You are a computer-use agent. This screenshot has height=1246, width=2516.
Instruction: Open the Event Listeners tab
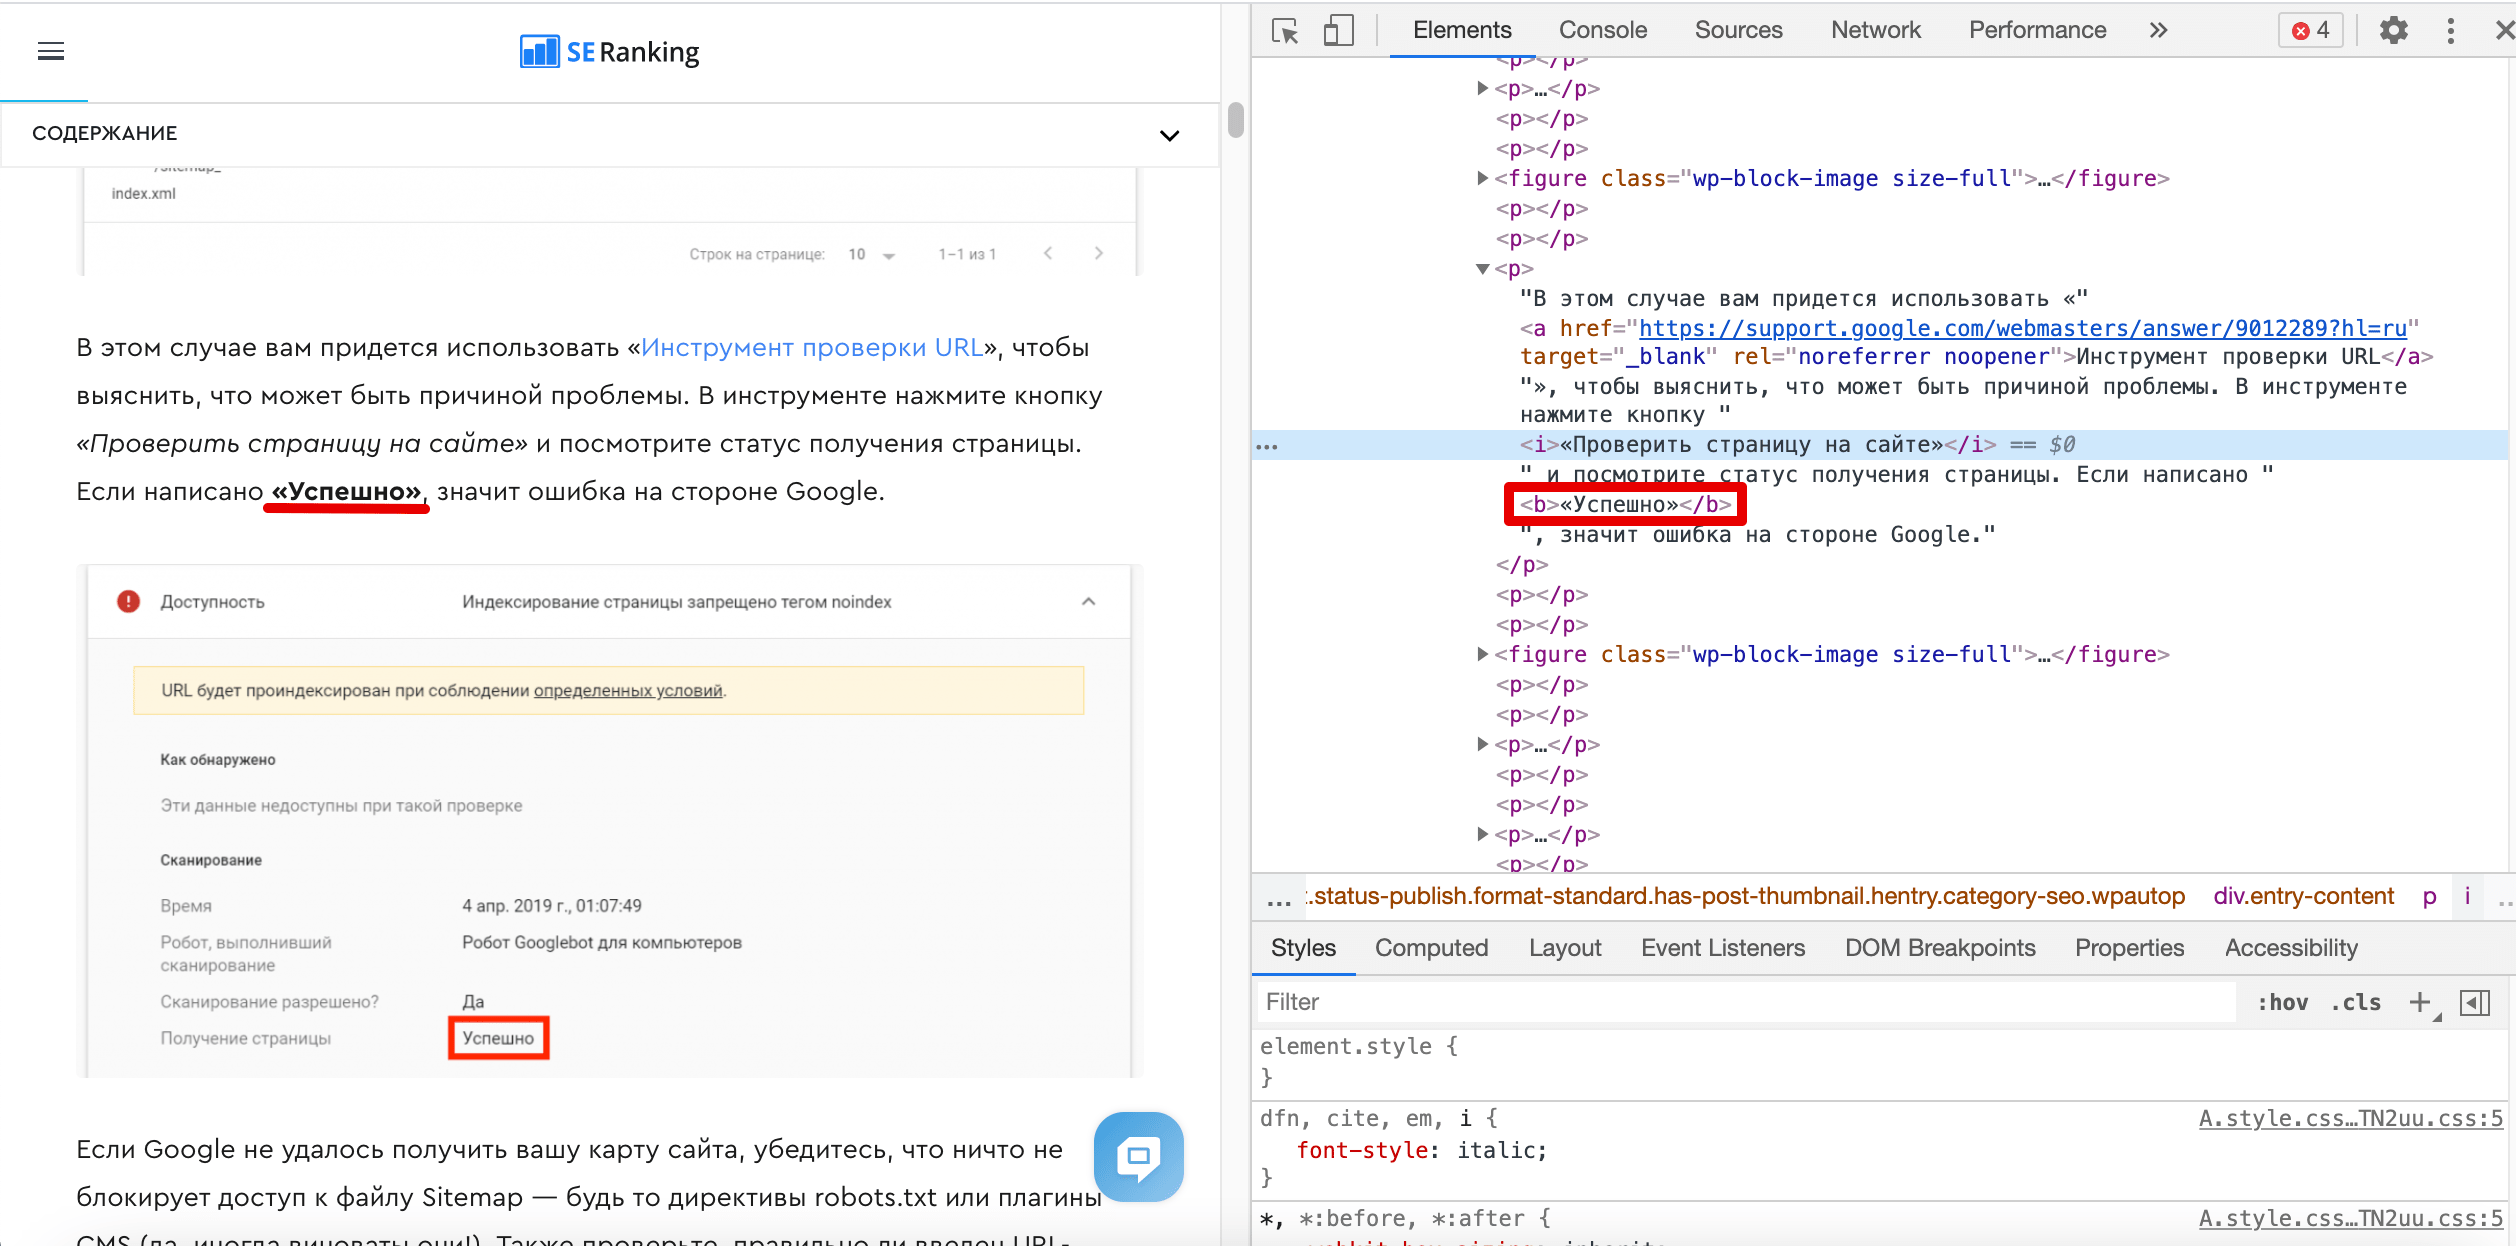[1722, 948]
